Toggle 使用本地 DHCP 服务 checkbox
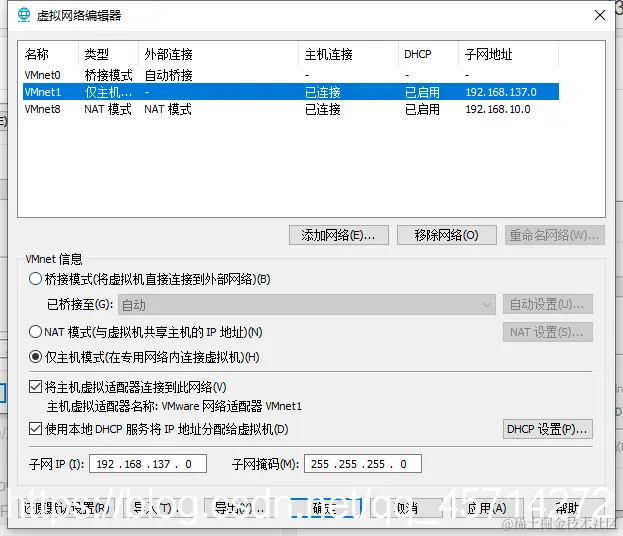Viewport: 623px width, 536px height. [x=35, y=429]
